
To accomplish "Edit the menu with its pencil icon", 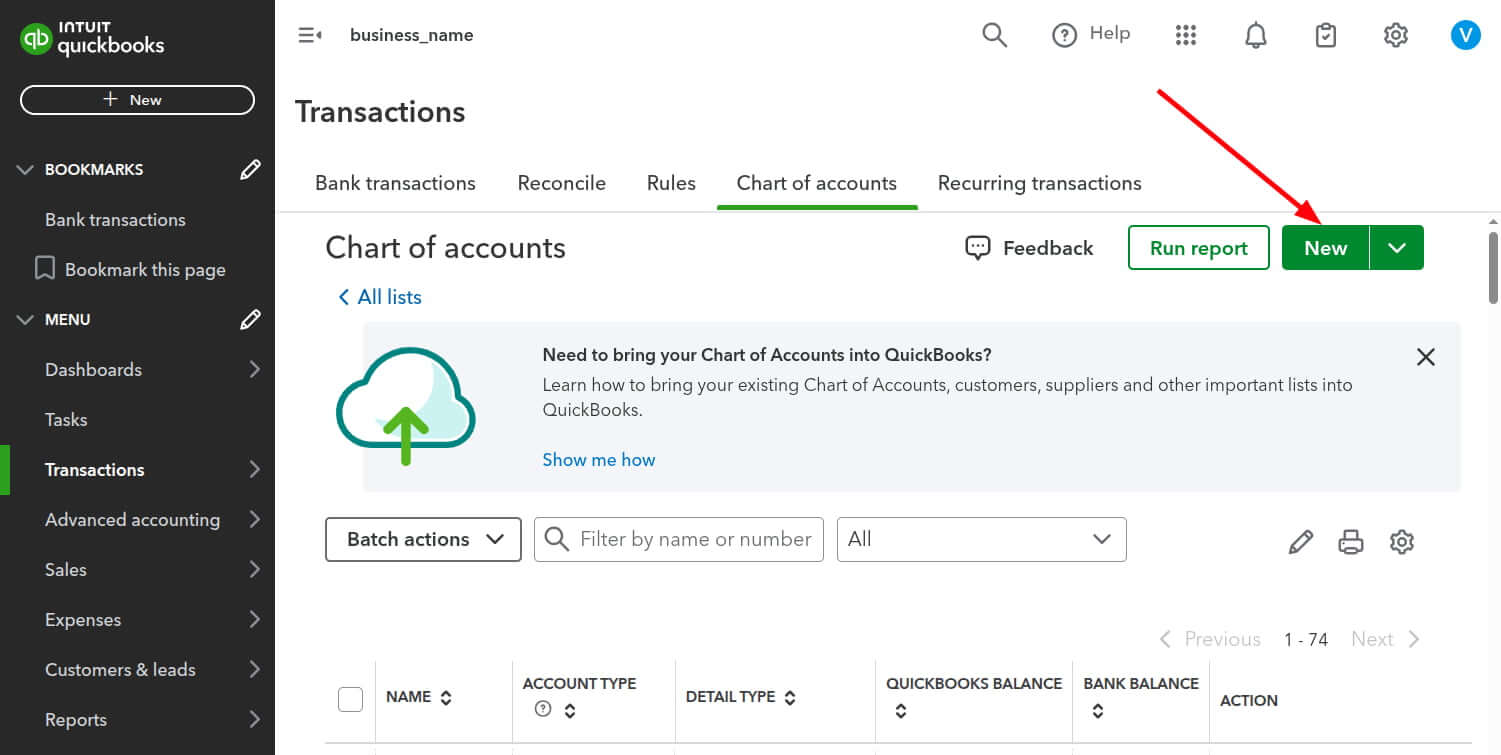I will click(x=250, y=319).
